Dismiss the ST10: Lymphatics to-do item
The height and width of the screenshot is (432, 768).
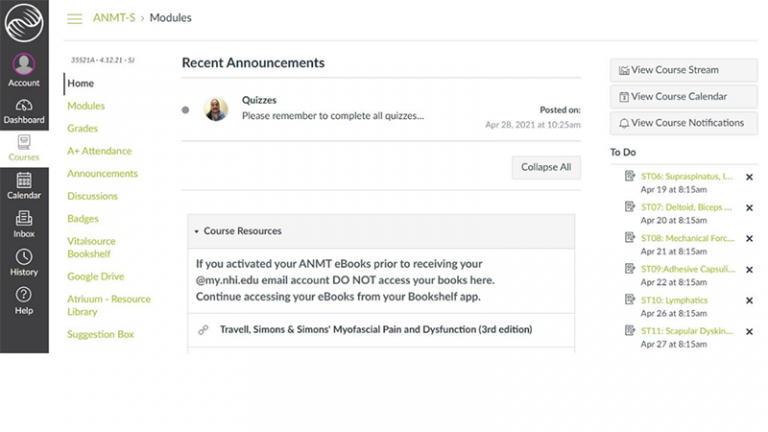click(x=749, y=300)
